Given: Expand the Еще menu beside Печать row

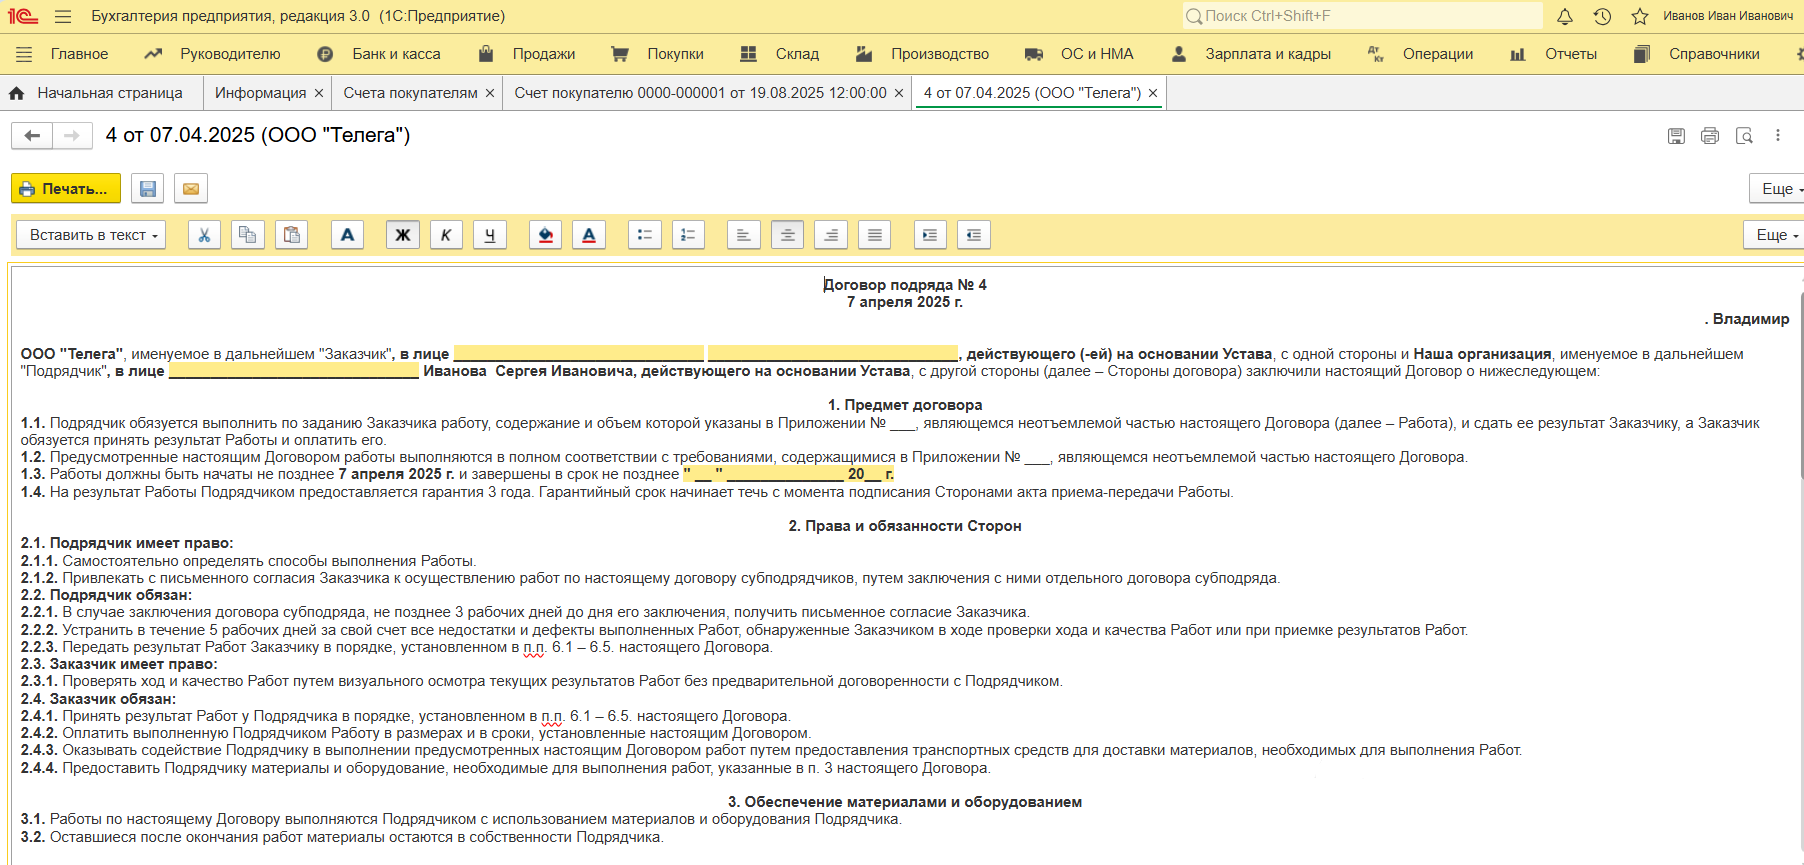Looking at the screenshot, I should [1778, 189].
